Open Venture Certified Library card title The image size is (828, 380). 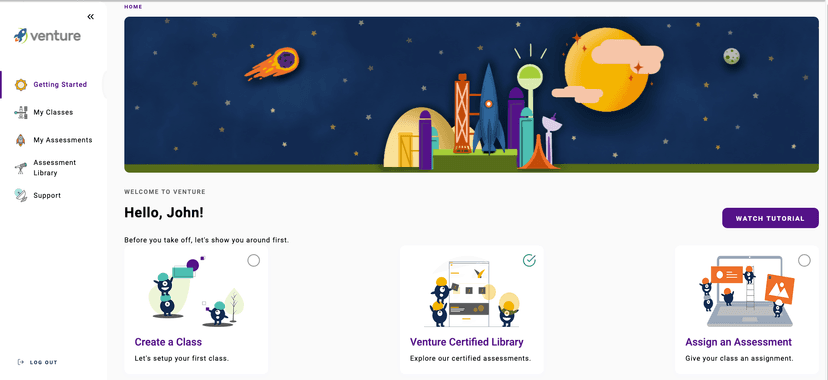coord(466,342)
